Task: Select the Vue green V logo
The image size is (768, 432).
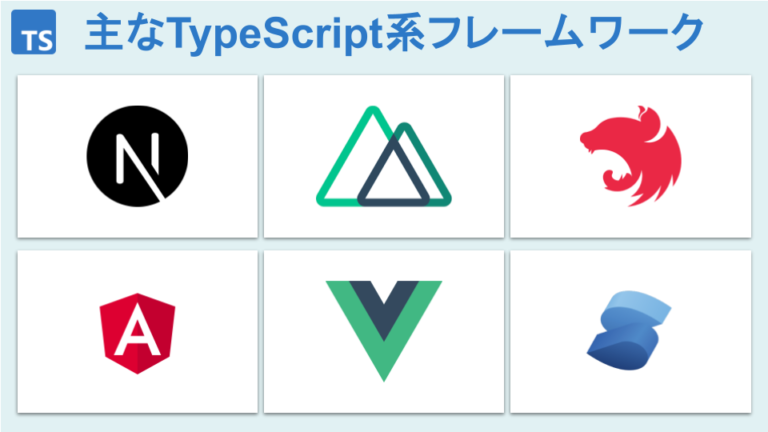Action: (384, 331)
